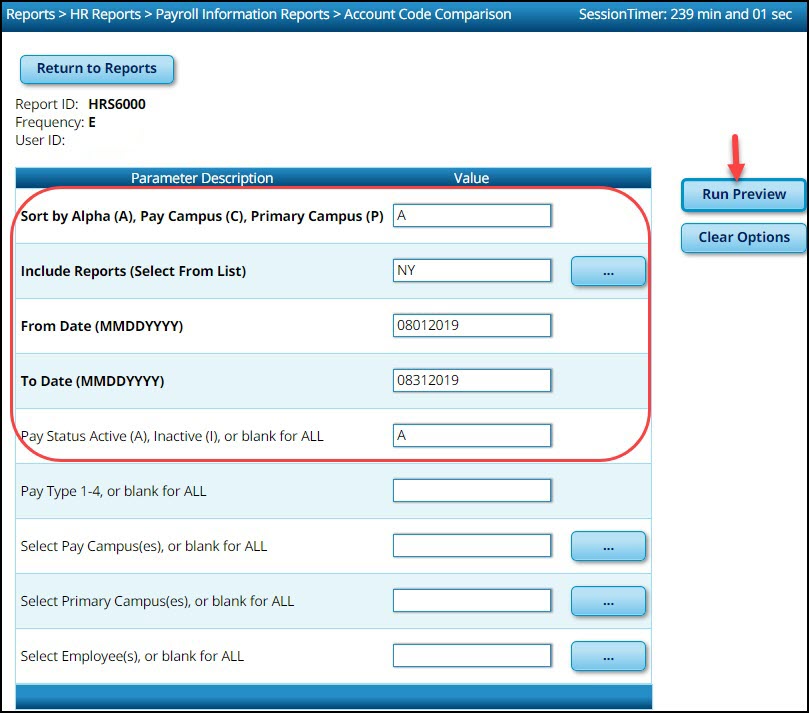809x713 pixels.
Task: Select the Pay Status value field
Action: coord(472,435)
